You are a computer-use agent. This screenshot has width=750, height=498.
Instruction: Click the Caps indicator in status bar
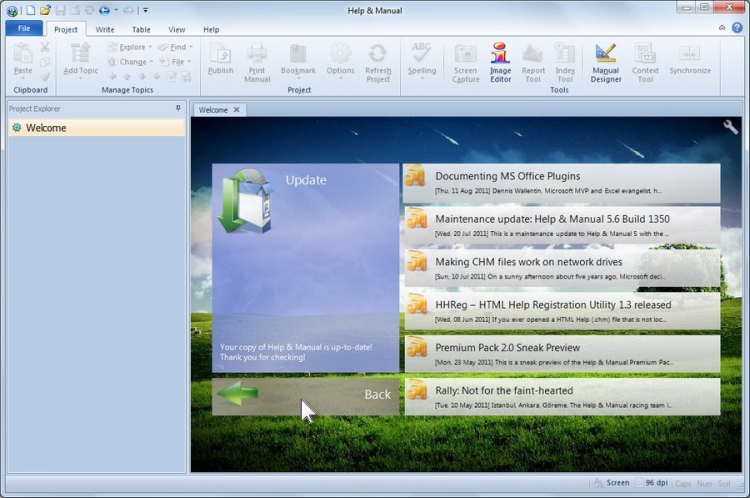tap(683, 484)
